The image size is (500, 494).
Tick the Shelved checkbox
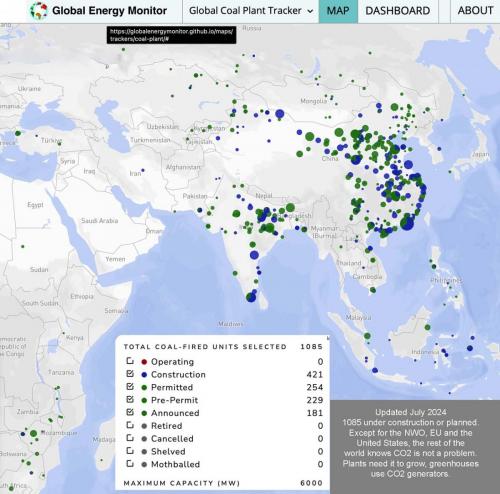130,451
